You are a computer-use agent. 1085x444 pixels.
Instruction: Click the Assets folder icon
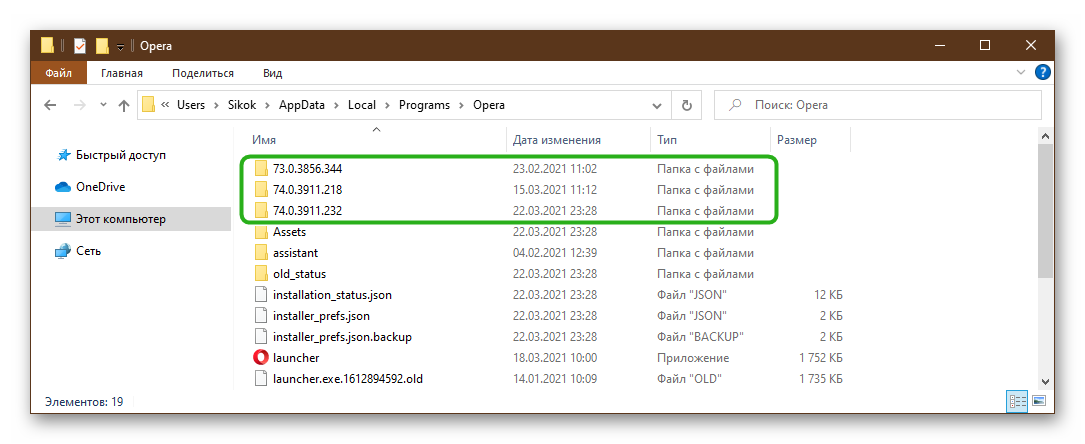coord(260,232)
